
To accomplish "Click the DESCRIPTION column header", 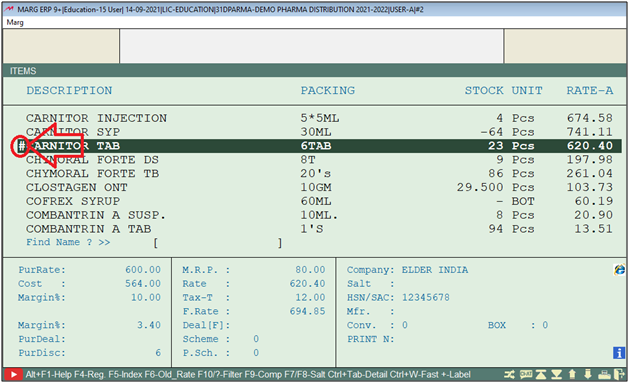I will point(69,90).
